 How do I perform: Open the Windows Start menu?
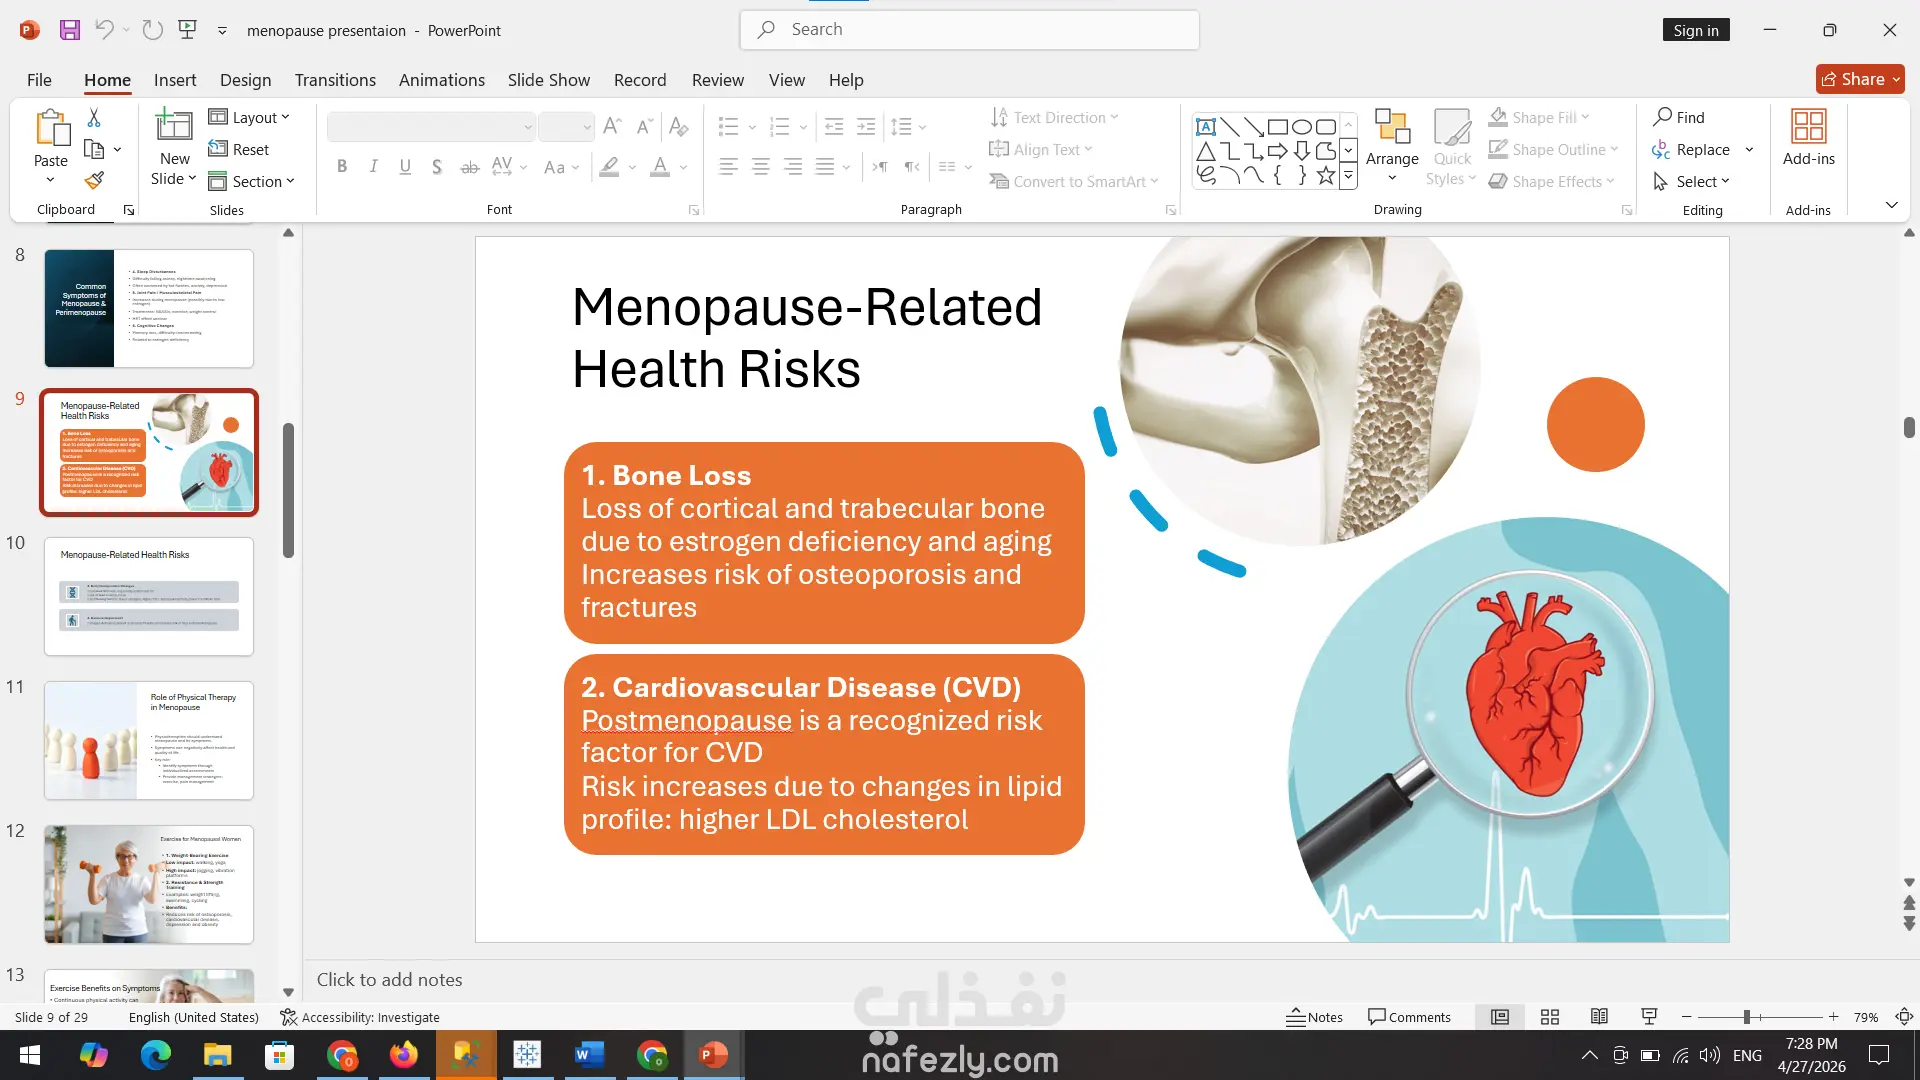point(30,1055)
